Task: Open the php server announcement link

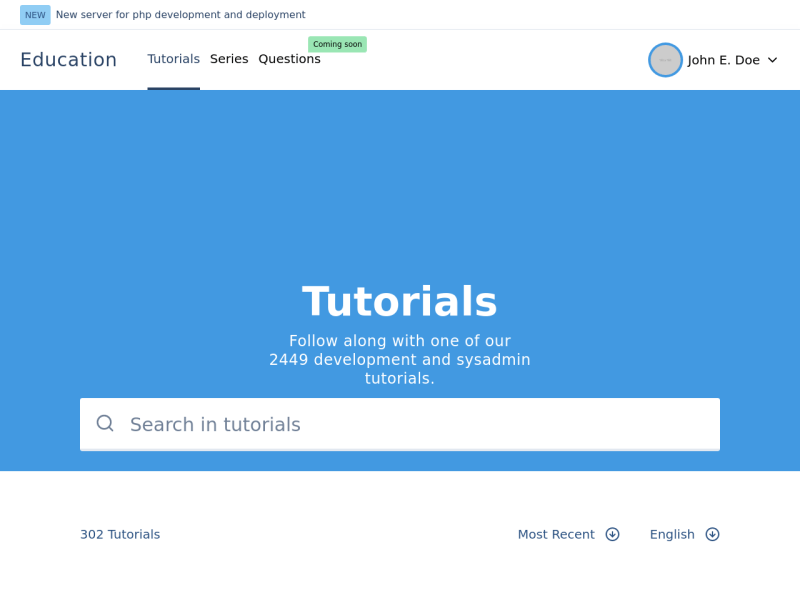Action: [181, 15]
